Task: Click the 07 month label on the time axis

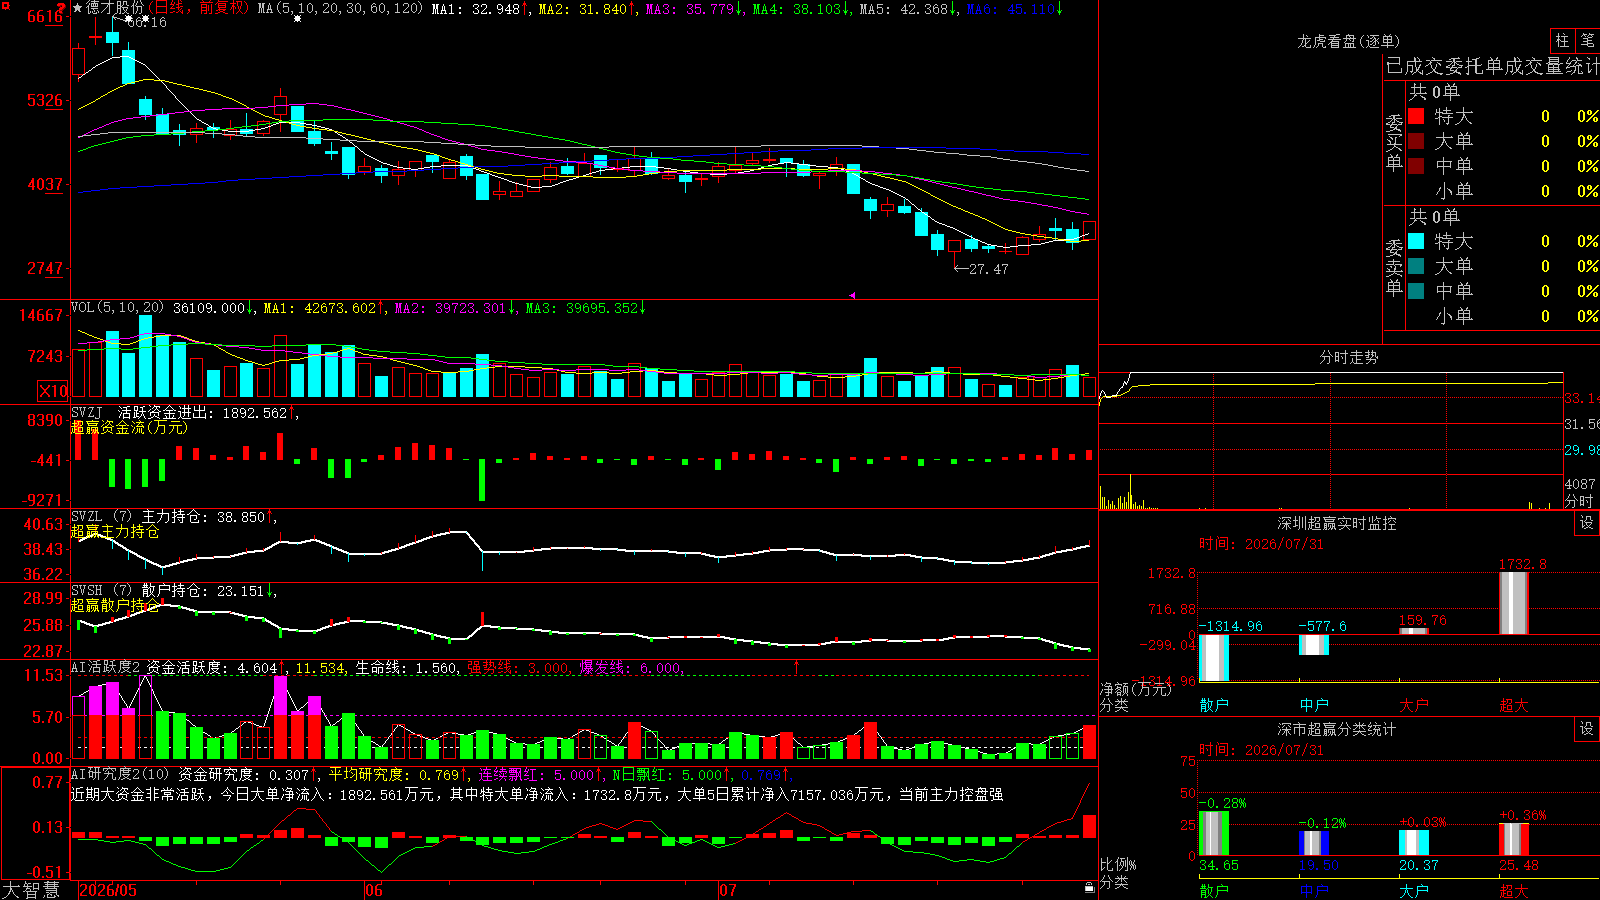Action: coord(728,890)
